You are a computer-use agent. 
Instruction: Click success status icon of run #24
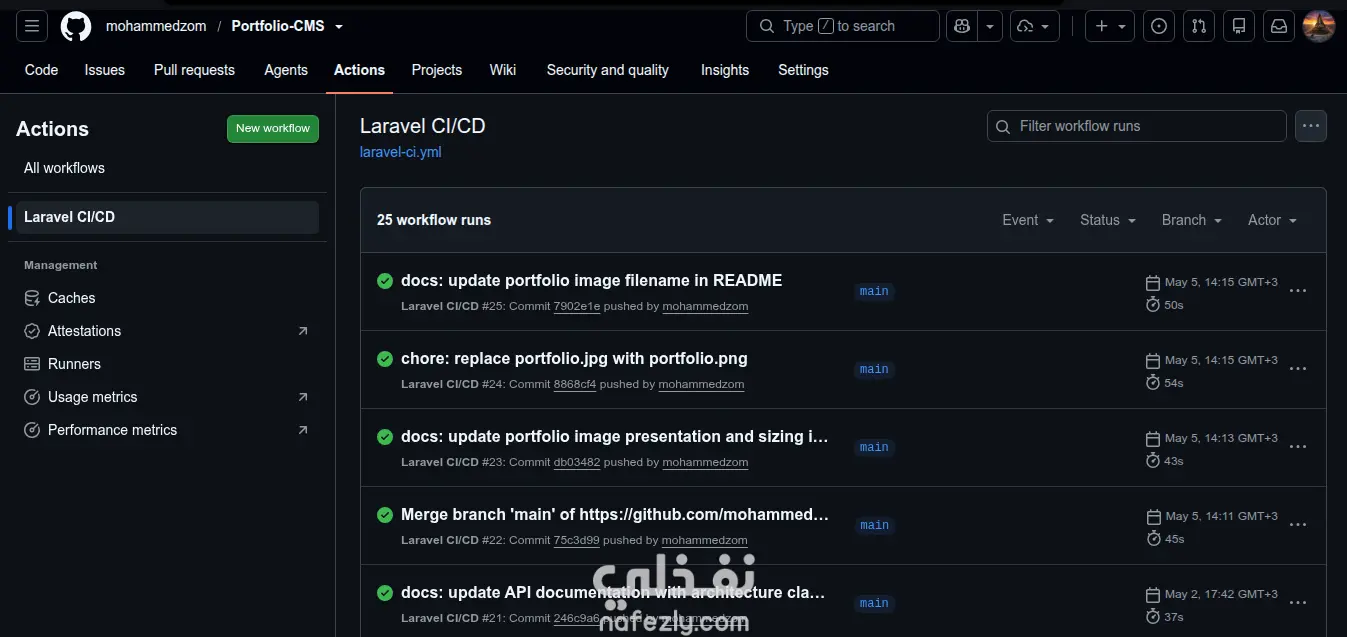(385, 359)
